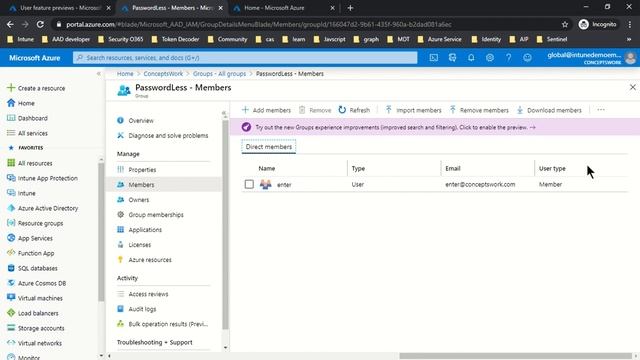This screenshot has width=640, height=360.
Task: Open the Sentinel bookmark folder
Action: pos(552,39)
